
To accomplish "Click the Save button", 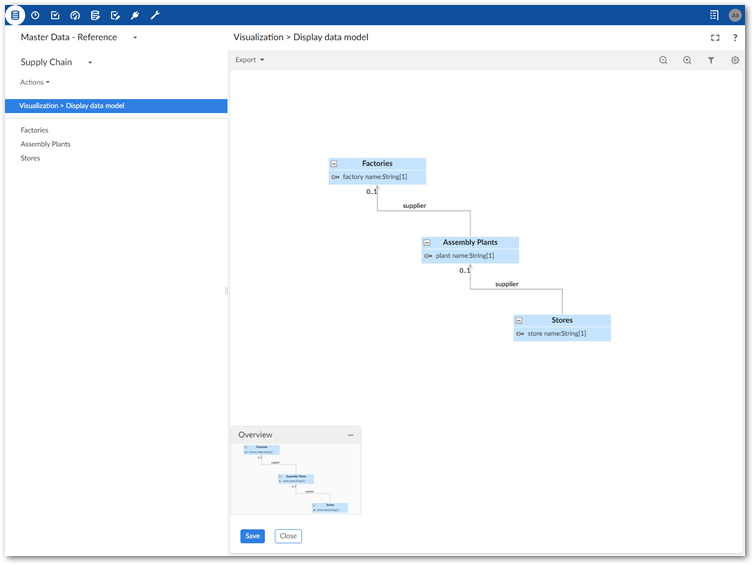I will point(252,536).
